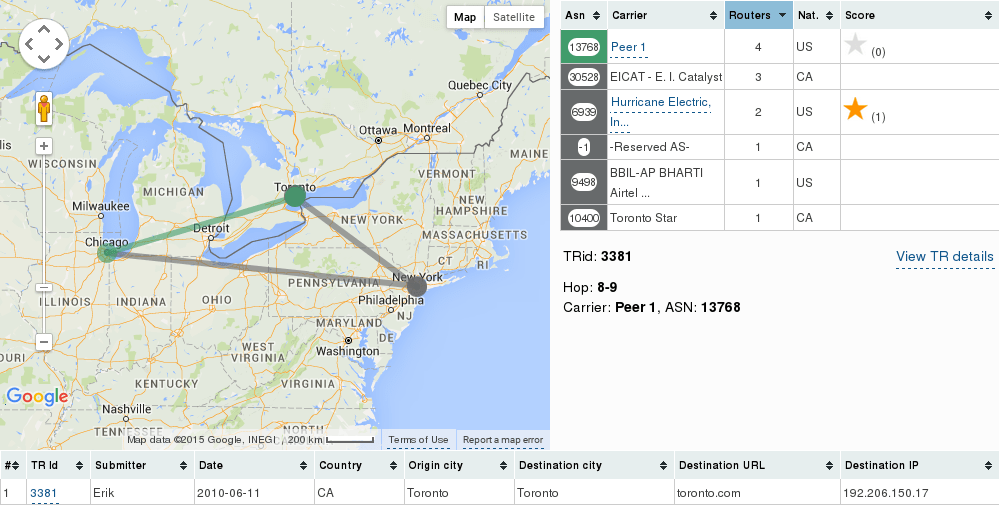The image size is (999, 505).
Task: Click the gray star for Peer 1
Action: [855, 44]
